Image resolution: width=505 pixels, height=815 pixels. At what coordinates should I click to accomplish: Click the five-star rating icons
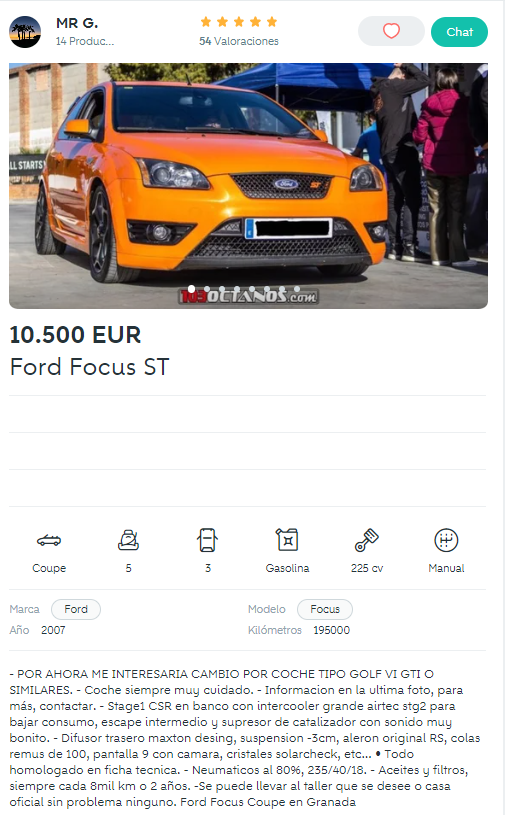tap(239, 22)
